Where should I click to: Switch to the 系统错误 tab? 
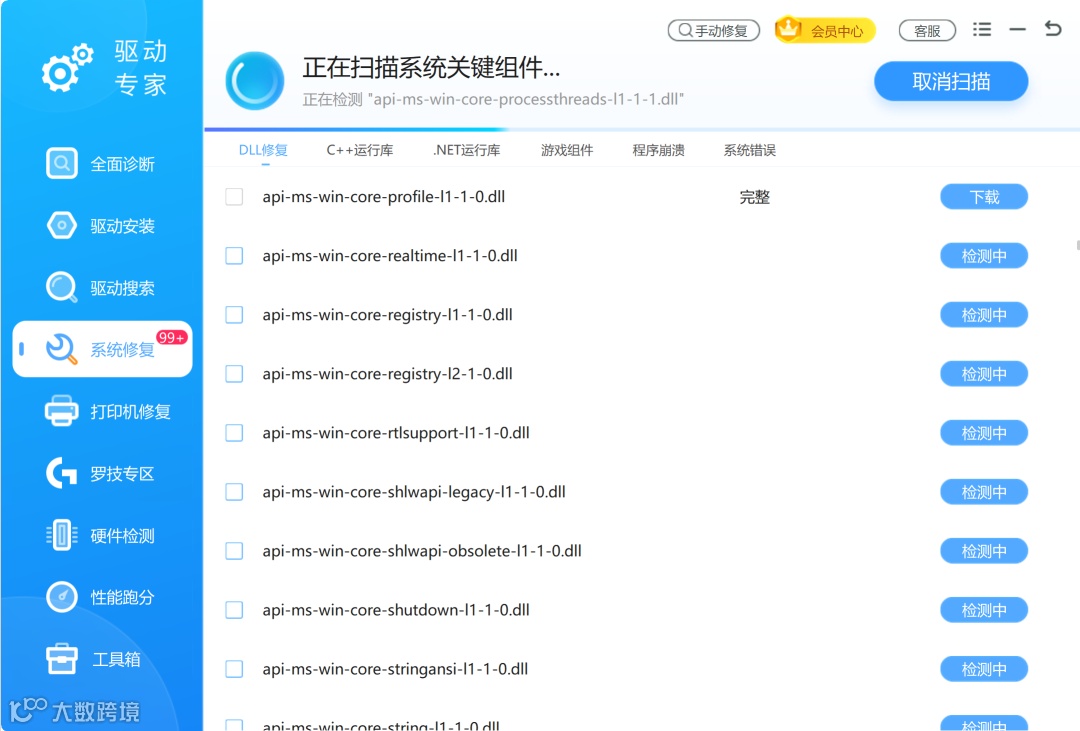click(x=749, y=150)
